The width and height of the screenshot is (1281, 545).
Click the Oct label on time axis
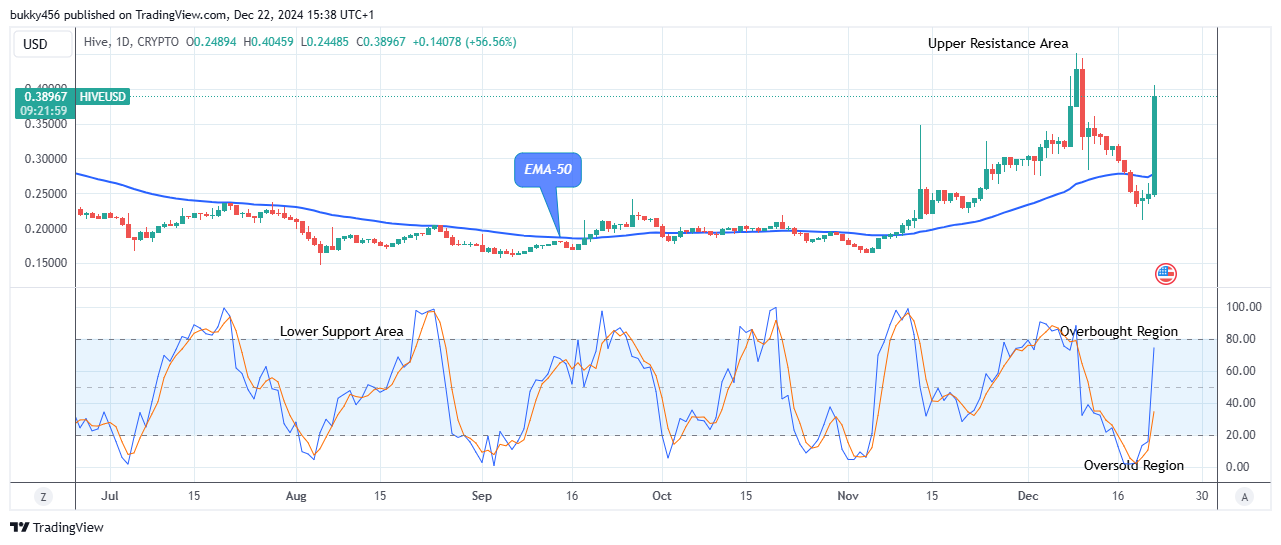click(x=660, y=496)
